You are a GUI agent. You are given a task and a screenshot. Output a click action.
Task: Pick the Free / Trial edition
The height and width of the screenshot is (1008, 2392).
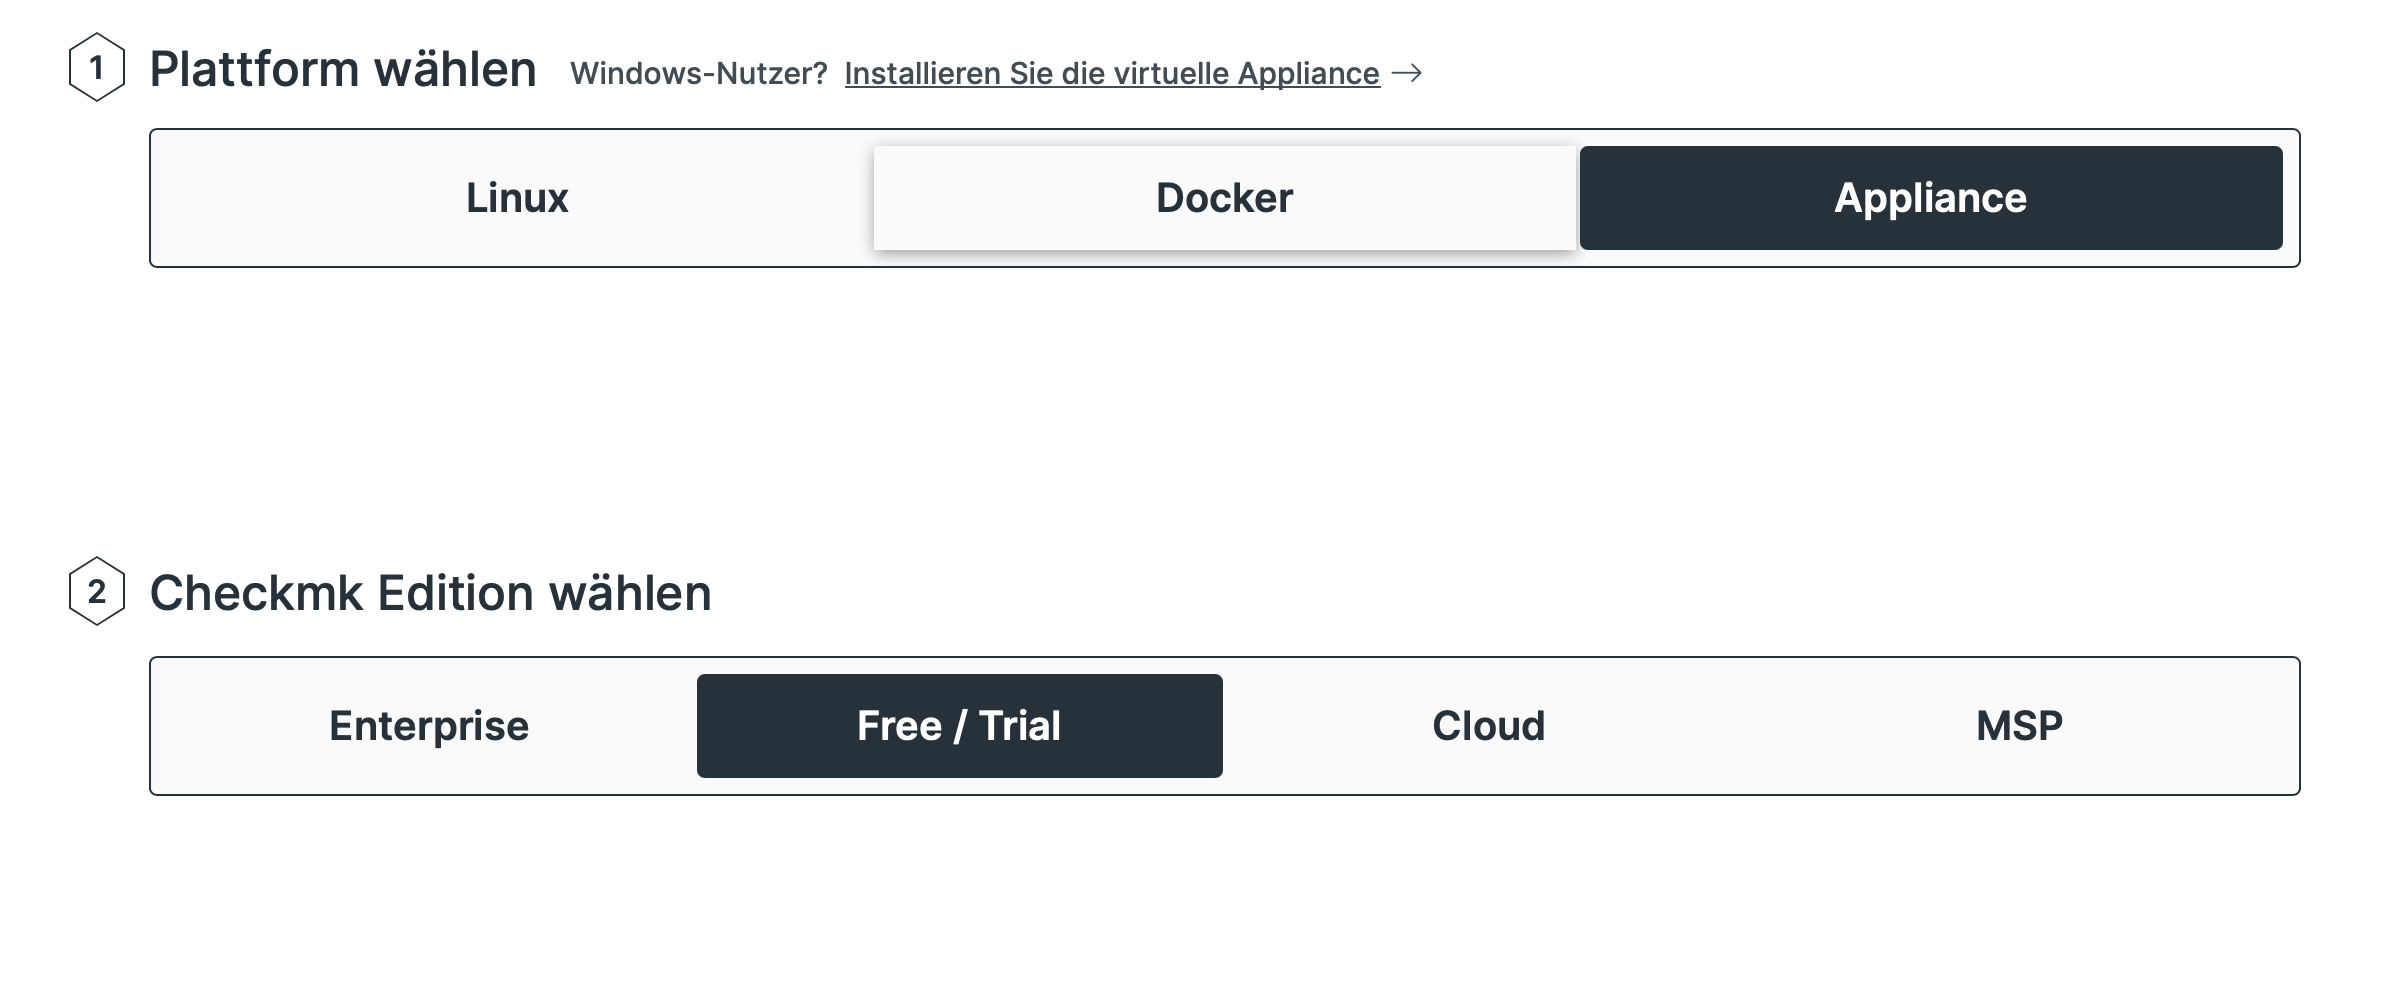pos(959,726)
